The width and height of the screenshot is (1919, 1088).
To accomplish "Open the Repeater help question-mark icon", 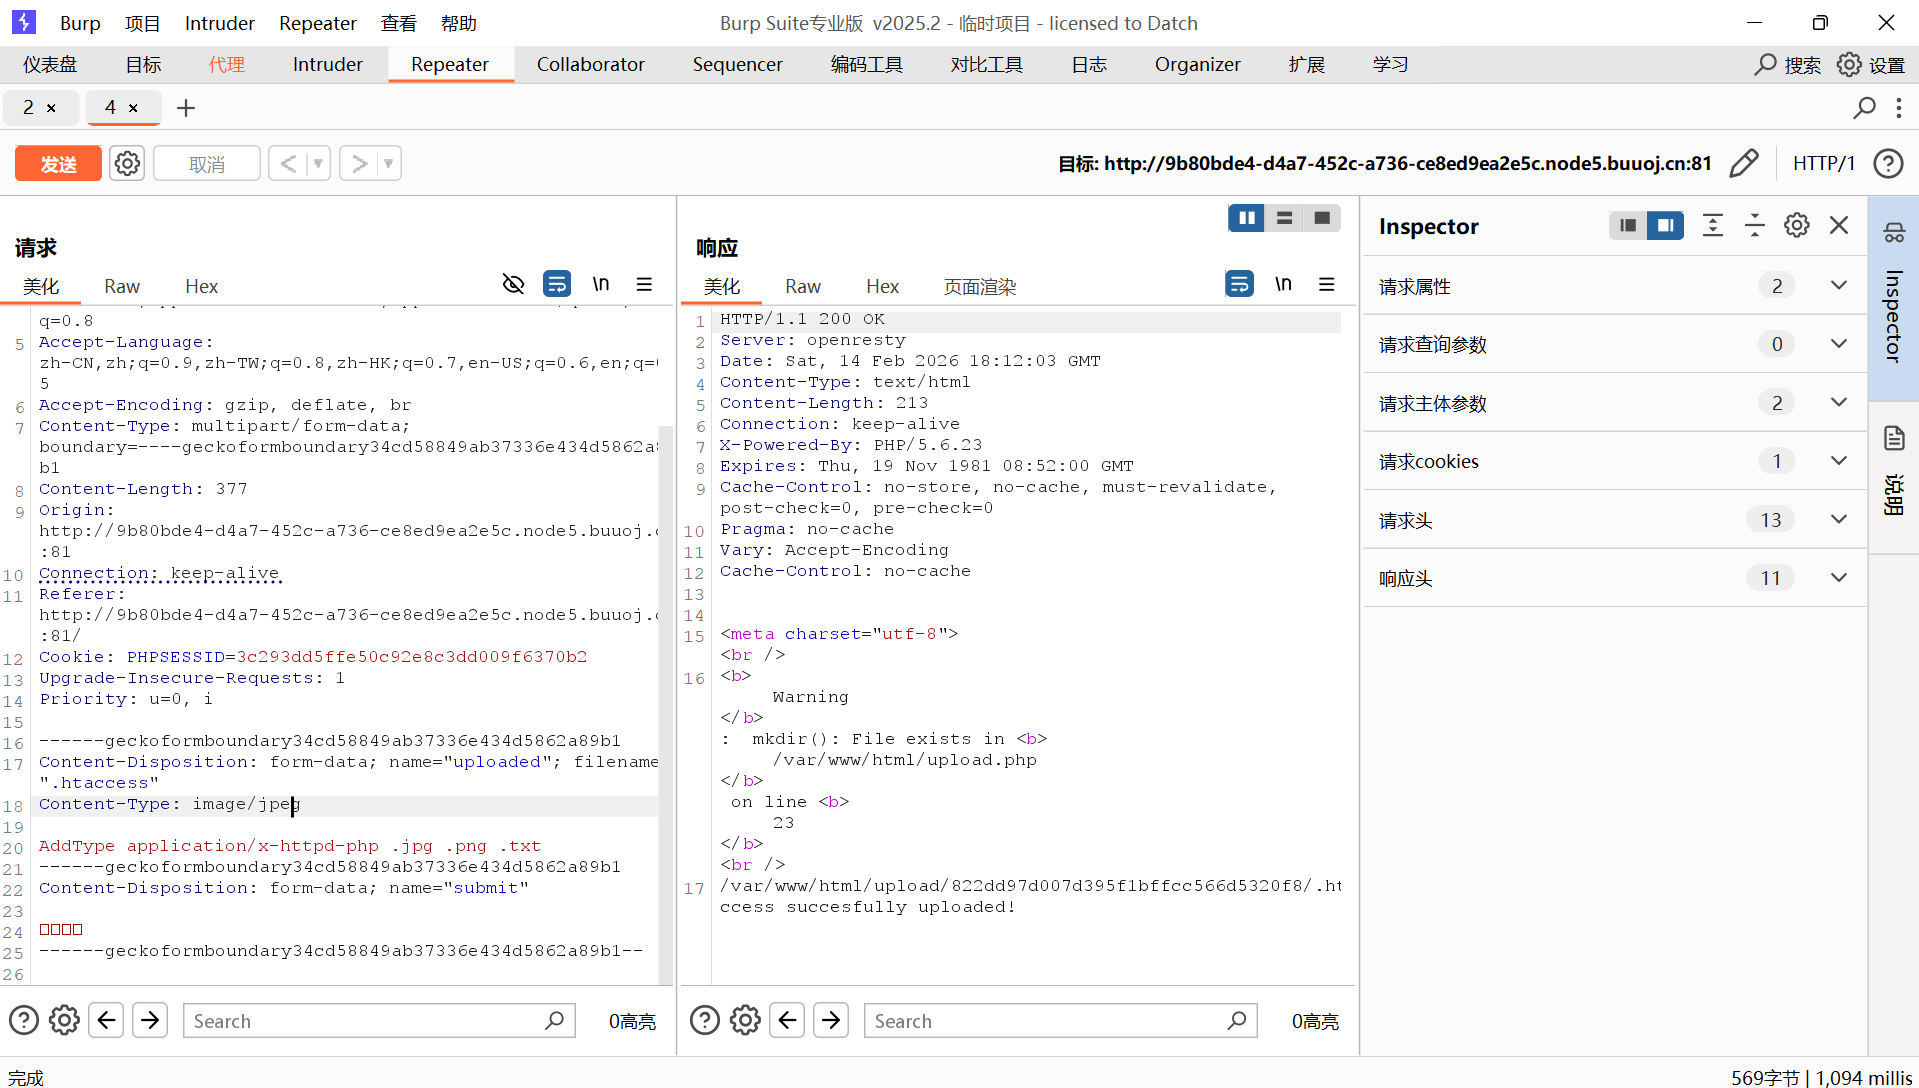I will [x=1888, y=163].
